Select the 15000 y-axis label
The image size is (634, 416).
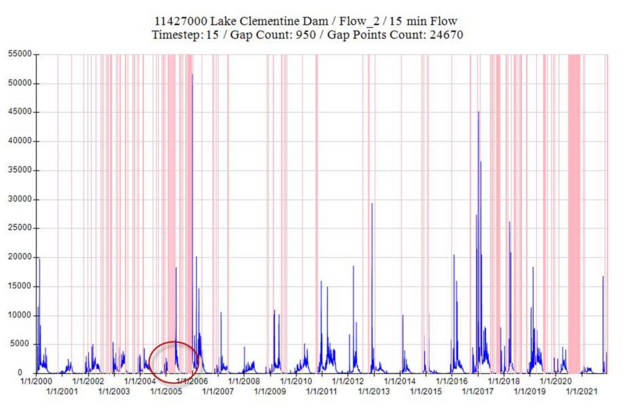point(20,286)
